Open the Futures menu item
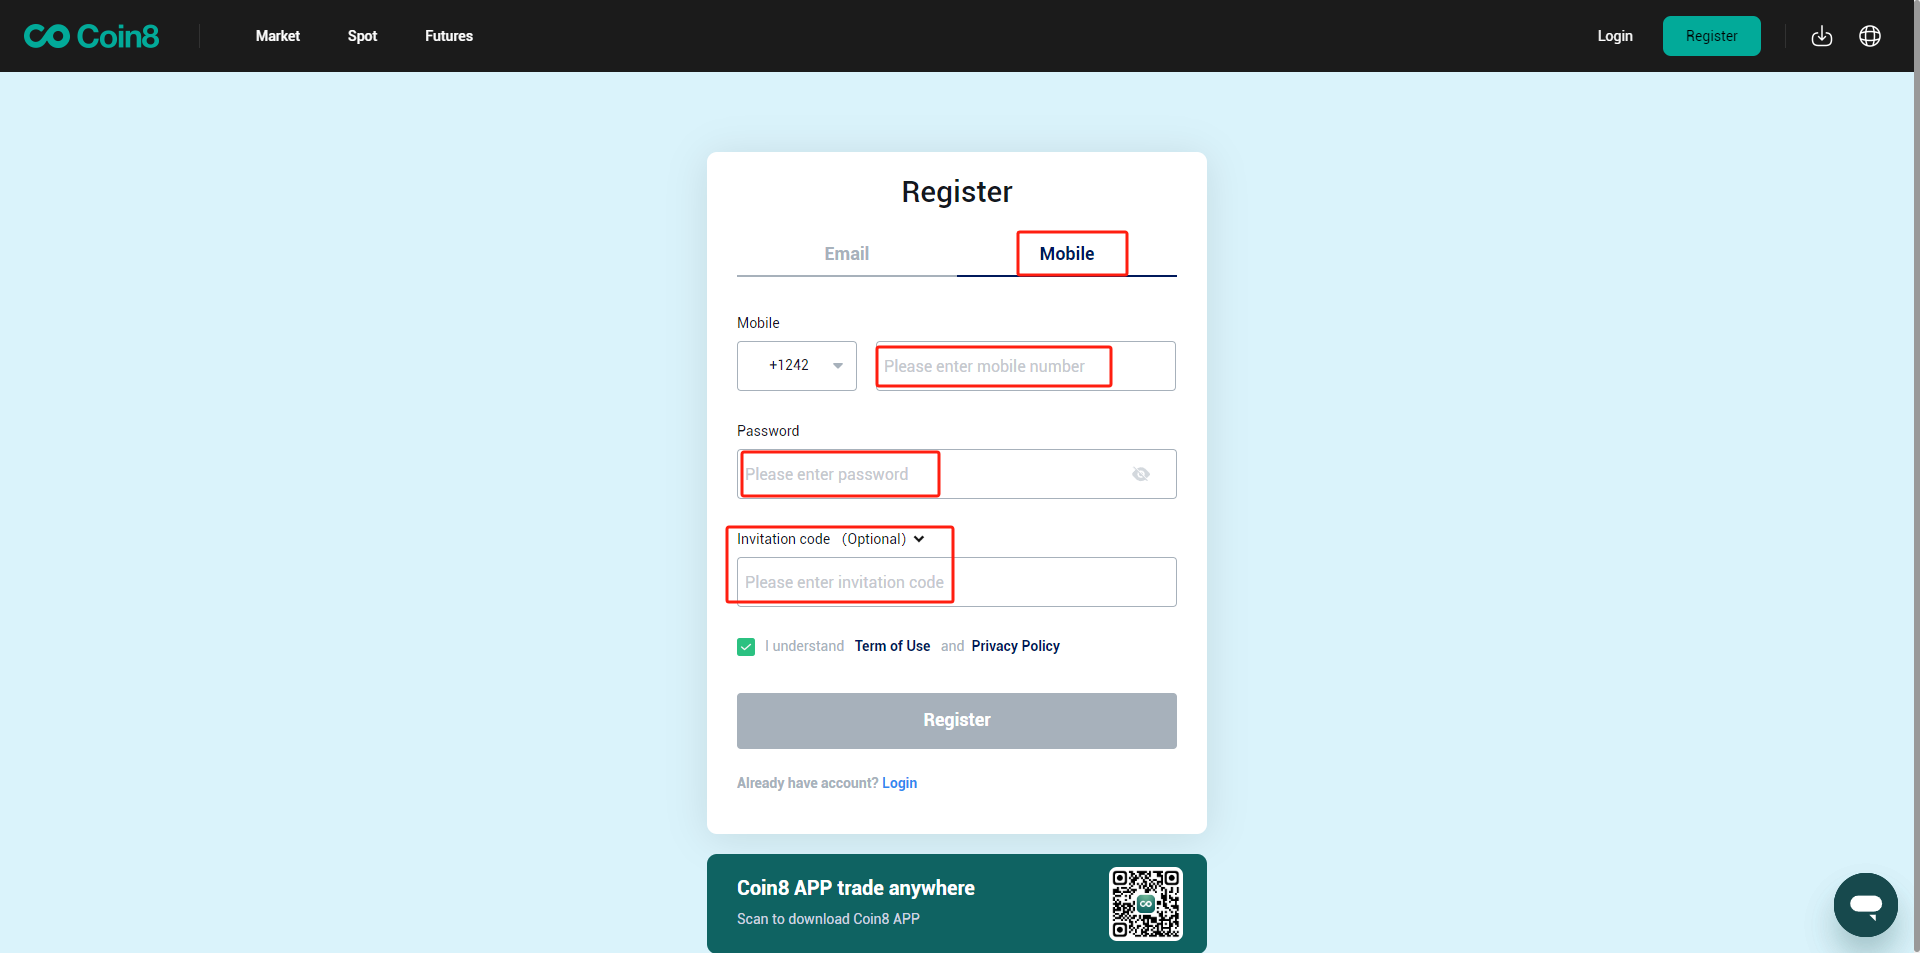Image resolution: width=1920 pixels, height=953 pixels. (449, 36)
